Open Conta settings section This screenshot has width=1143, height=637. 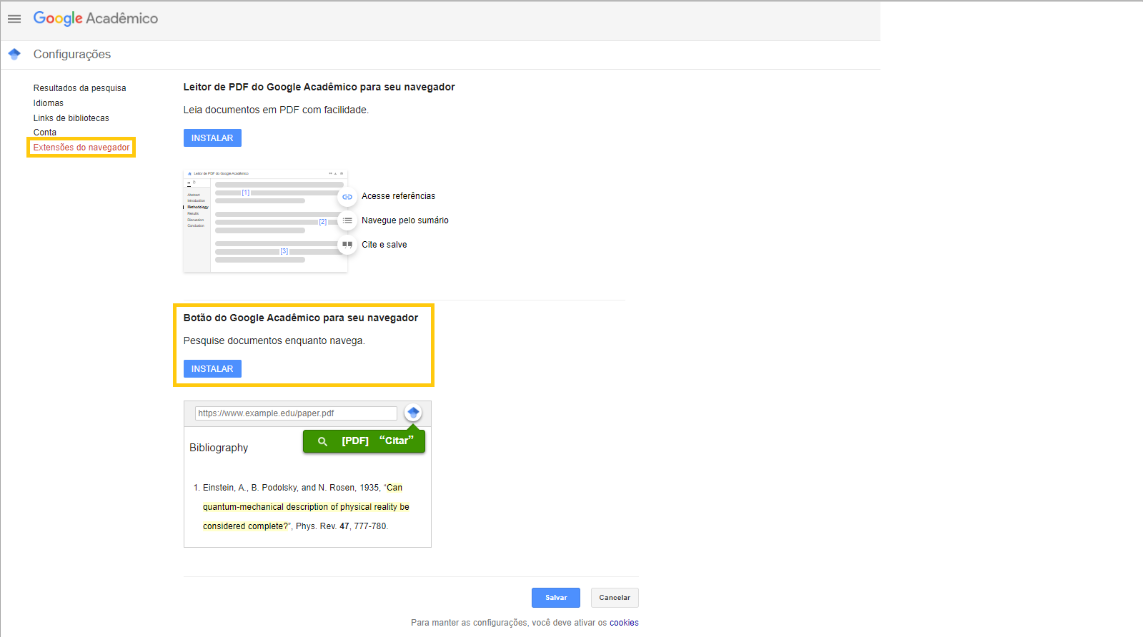pos(44,133)
